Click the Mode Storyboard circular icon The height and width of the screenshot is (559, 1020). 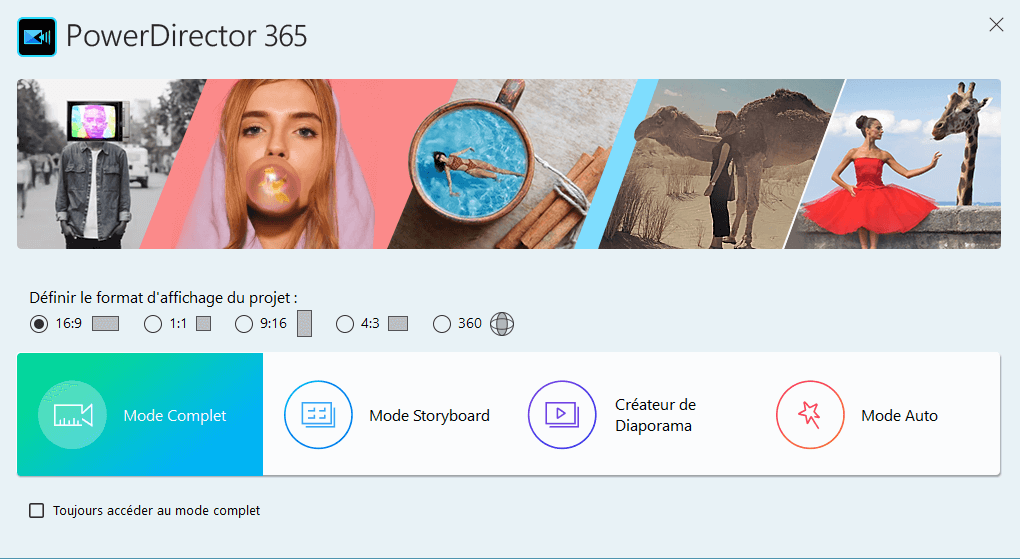pos(318,415)
